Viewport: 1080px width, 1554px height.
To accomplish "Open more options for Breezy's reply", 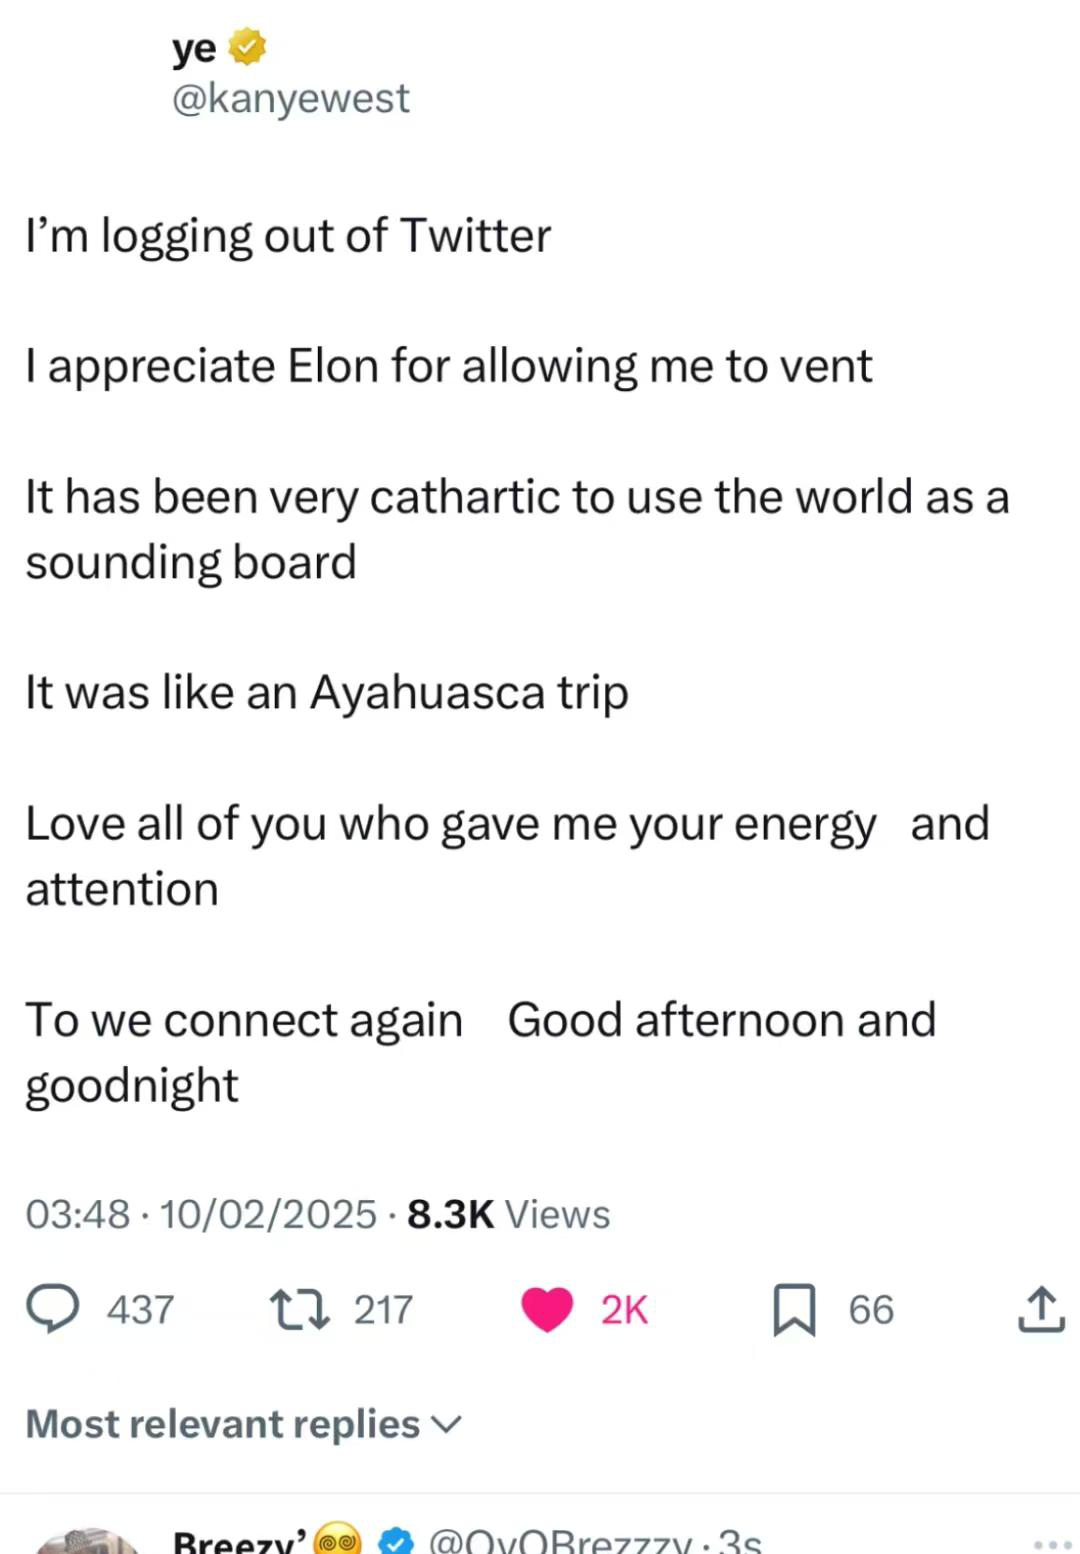I will [1052, 1544].
